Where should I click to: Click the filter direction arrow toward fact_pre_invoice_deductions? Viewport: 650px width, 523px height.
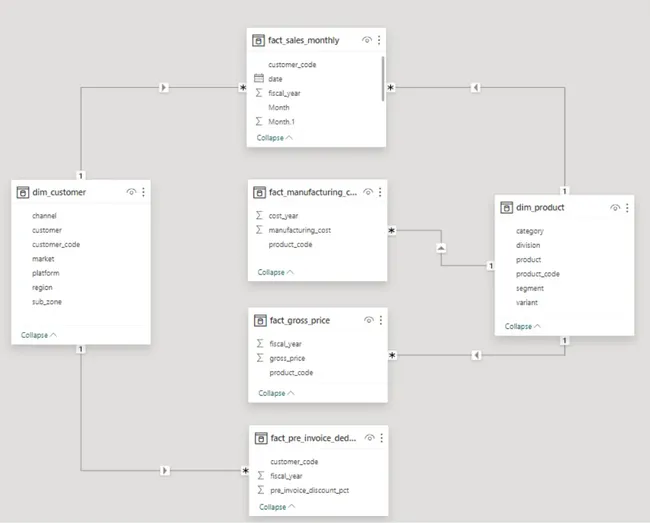pyautogui.click(x=165, y=470)
